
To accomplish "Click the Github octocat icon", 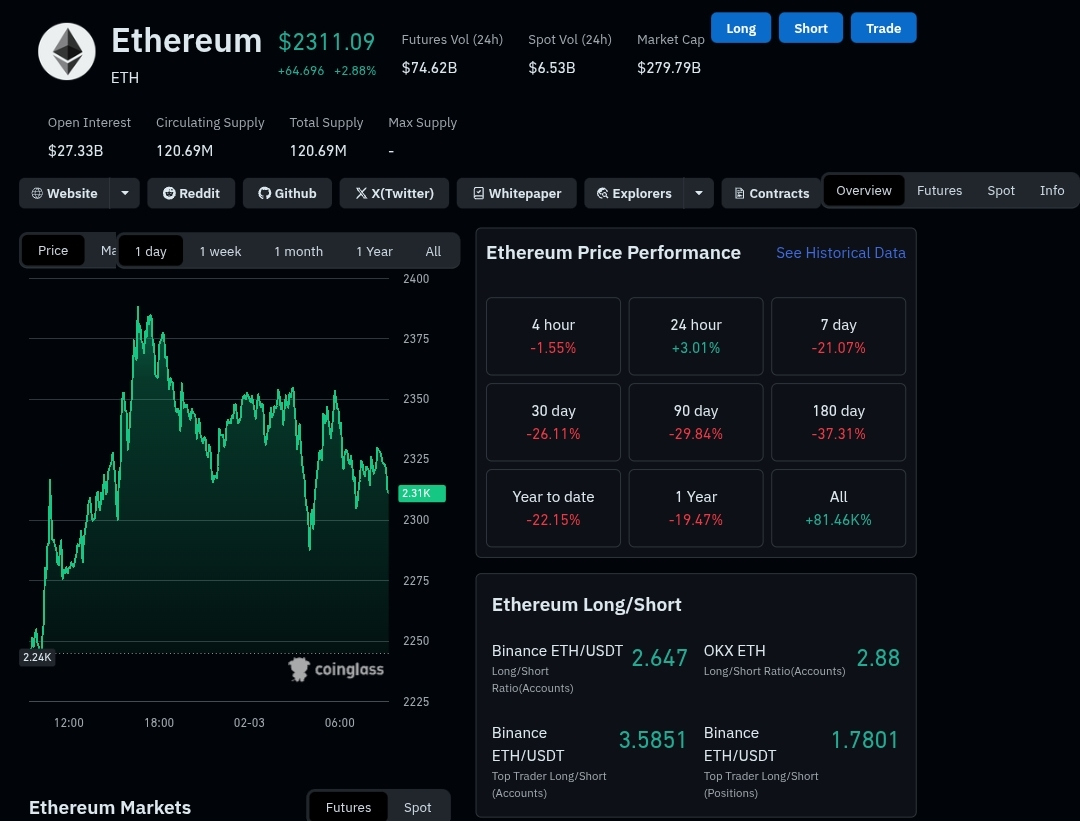I will (x=264, y=194).
